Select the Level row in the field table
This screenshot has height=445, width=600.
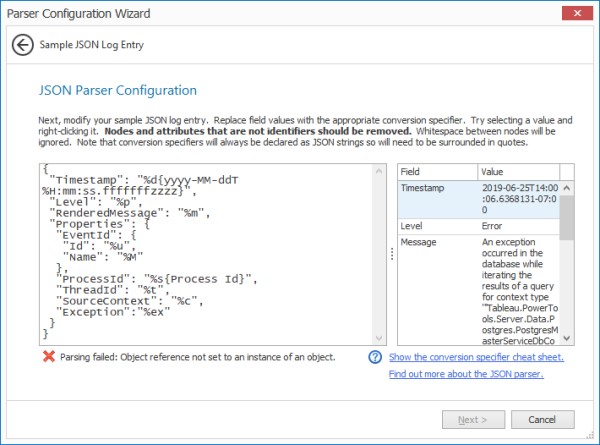click(479, 226)
